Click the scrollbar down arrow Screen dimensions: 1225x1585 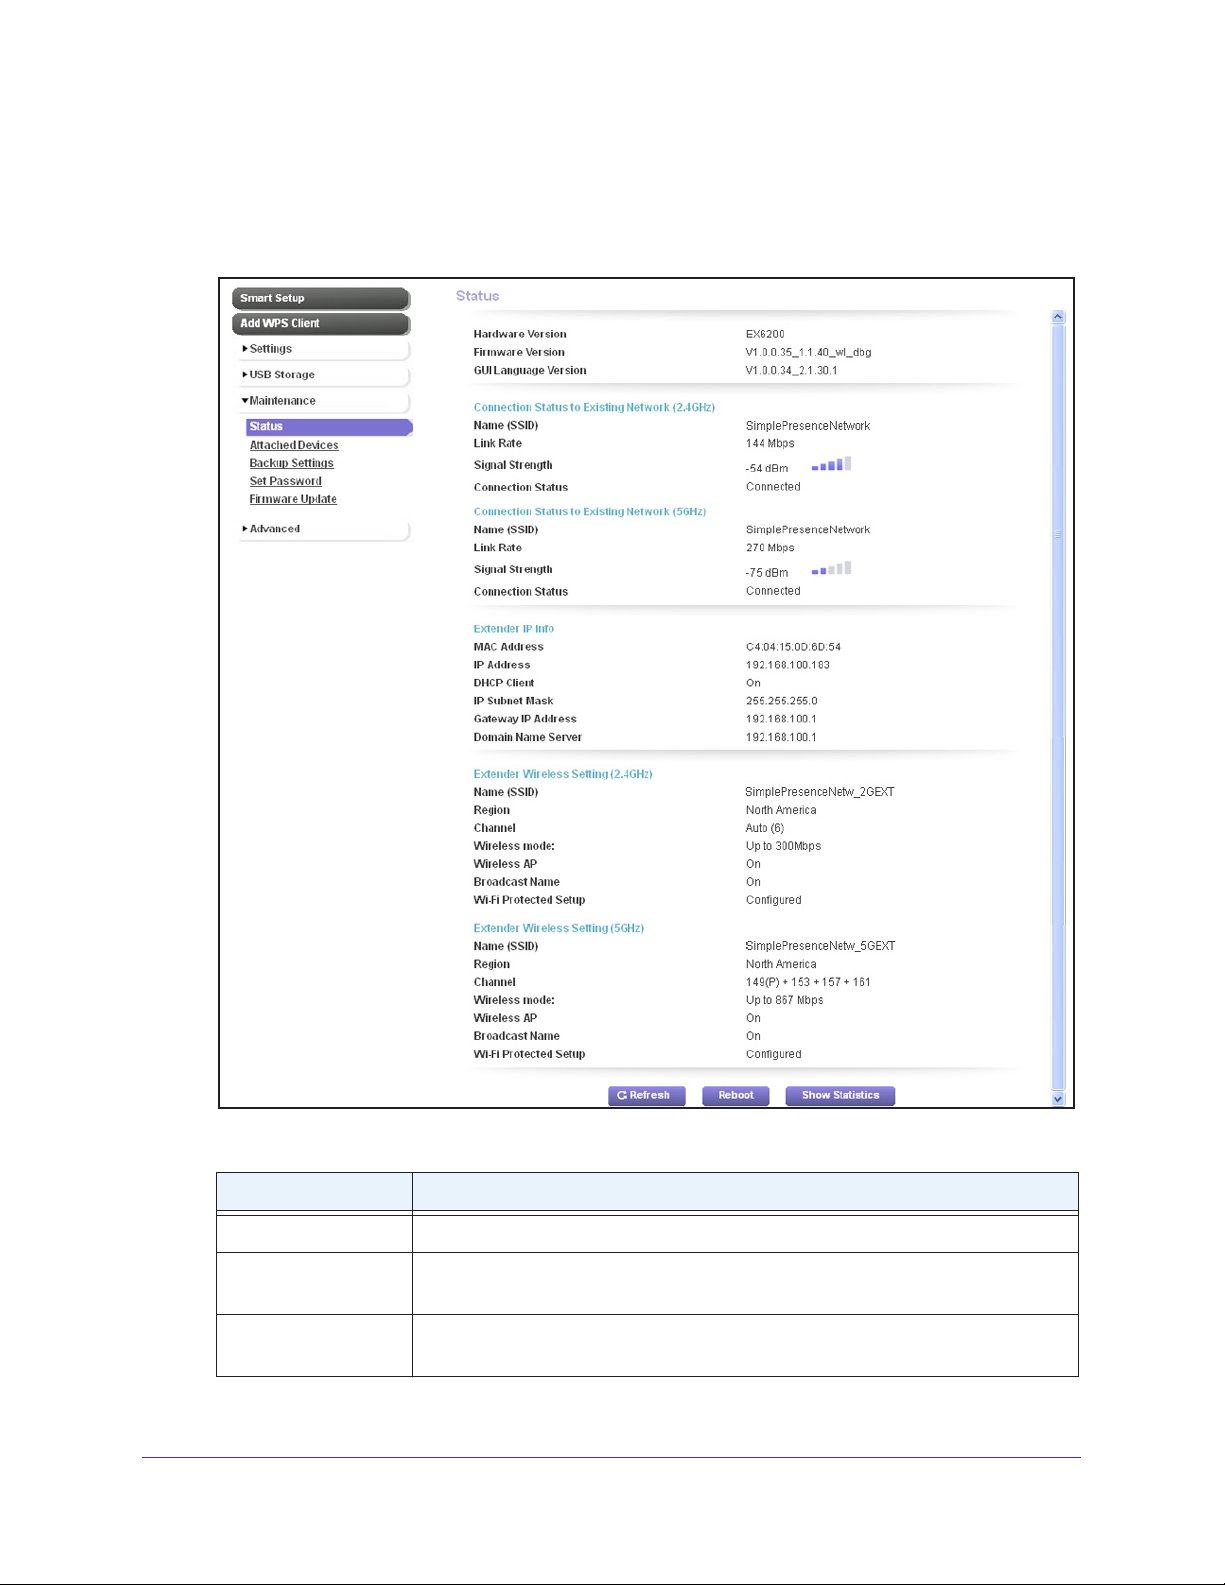tap(1058, 1099)
